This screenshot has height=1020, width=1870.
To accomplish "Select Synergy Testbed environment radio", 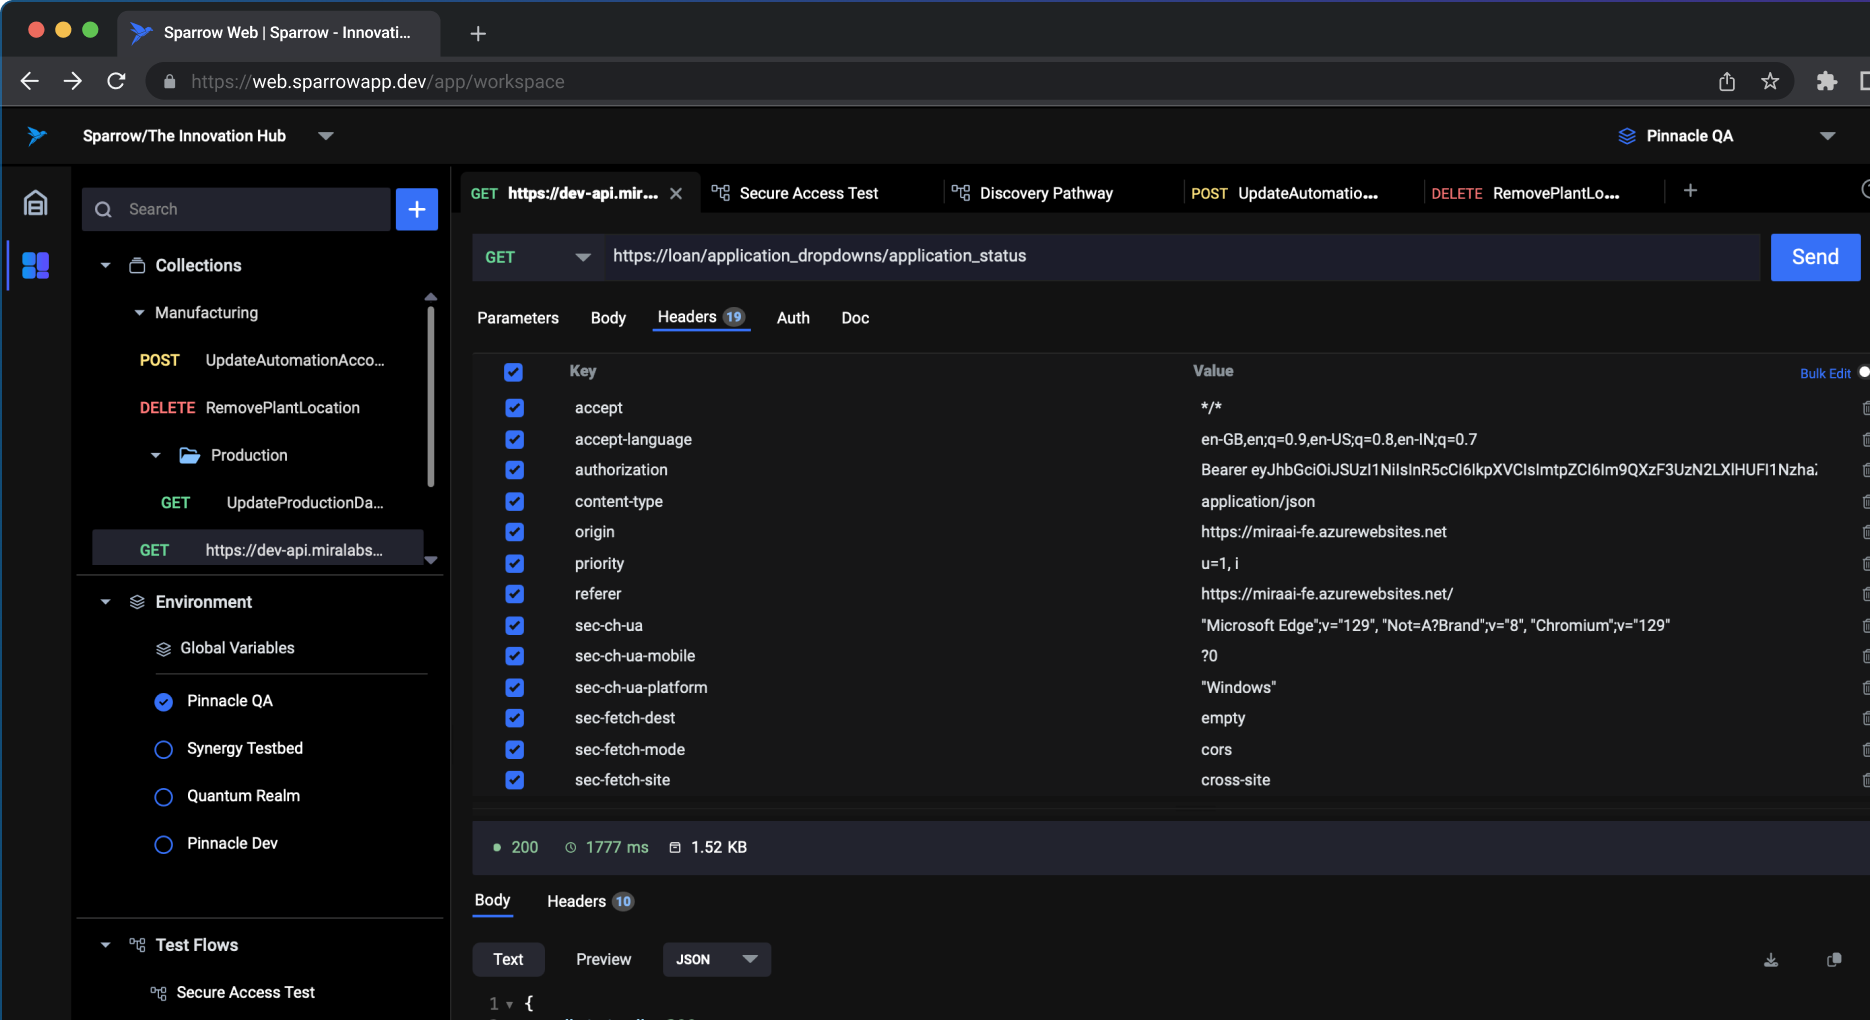I will pyautogui.click(x=164, y=749).
